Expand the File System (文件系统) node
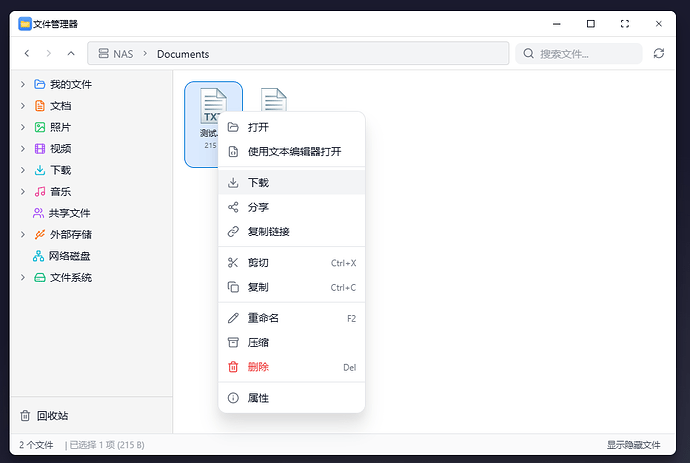This screenshot has width=690, height=463. pos(23,278)
